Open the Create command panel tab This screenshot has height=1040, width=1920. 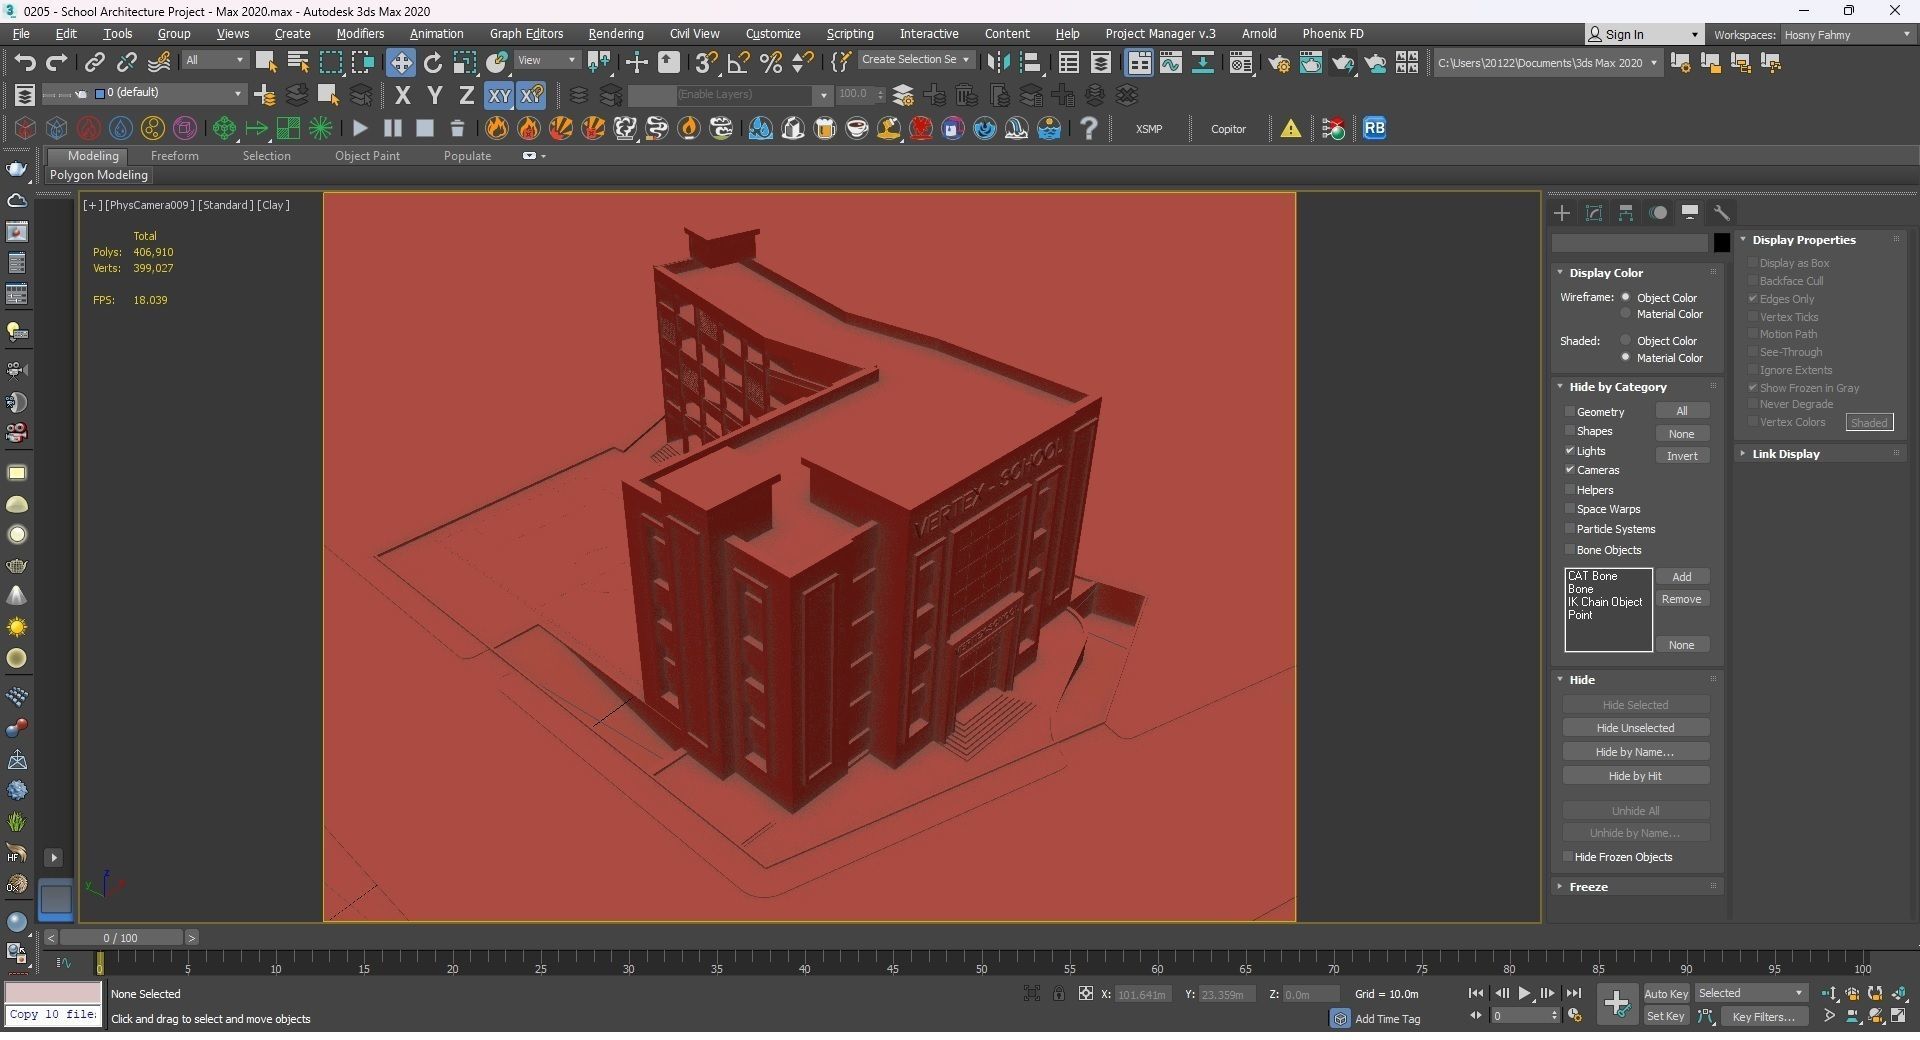tap(1562, 213)
